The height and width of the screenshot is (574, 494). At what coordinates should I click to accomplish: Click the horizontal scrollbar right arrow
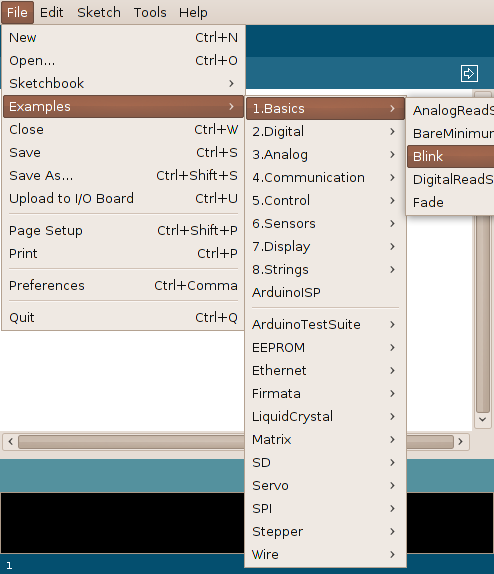[461, 441]
